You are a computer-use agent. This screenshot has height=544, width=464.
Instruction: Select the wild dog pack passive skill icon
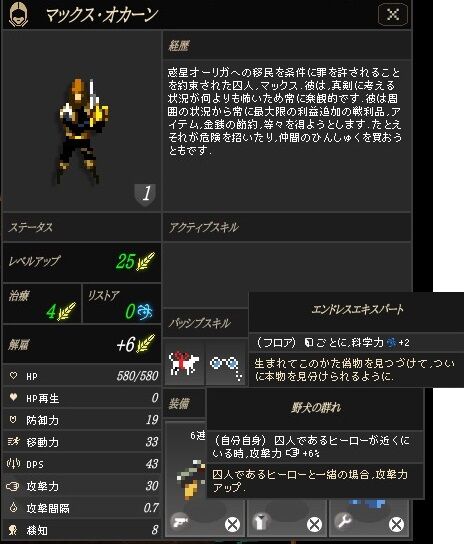point(184,363)
